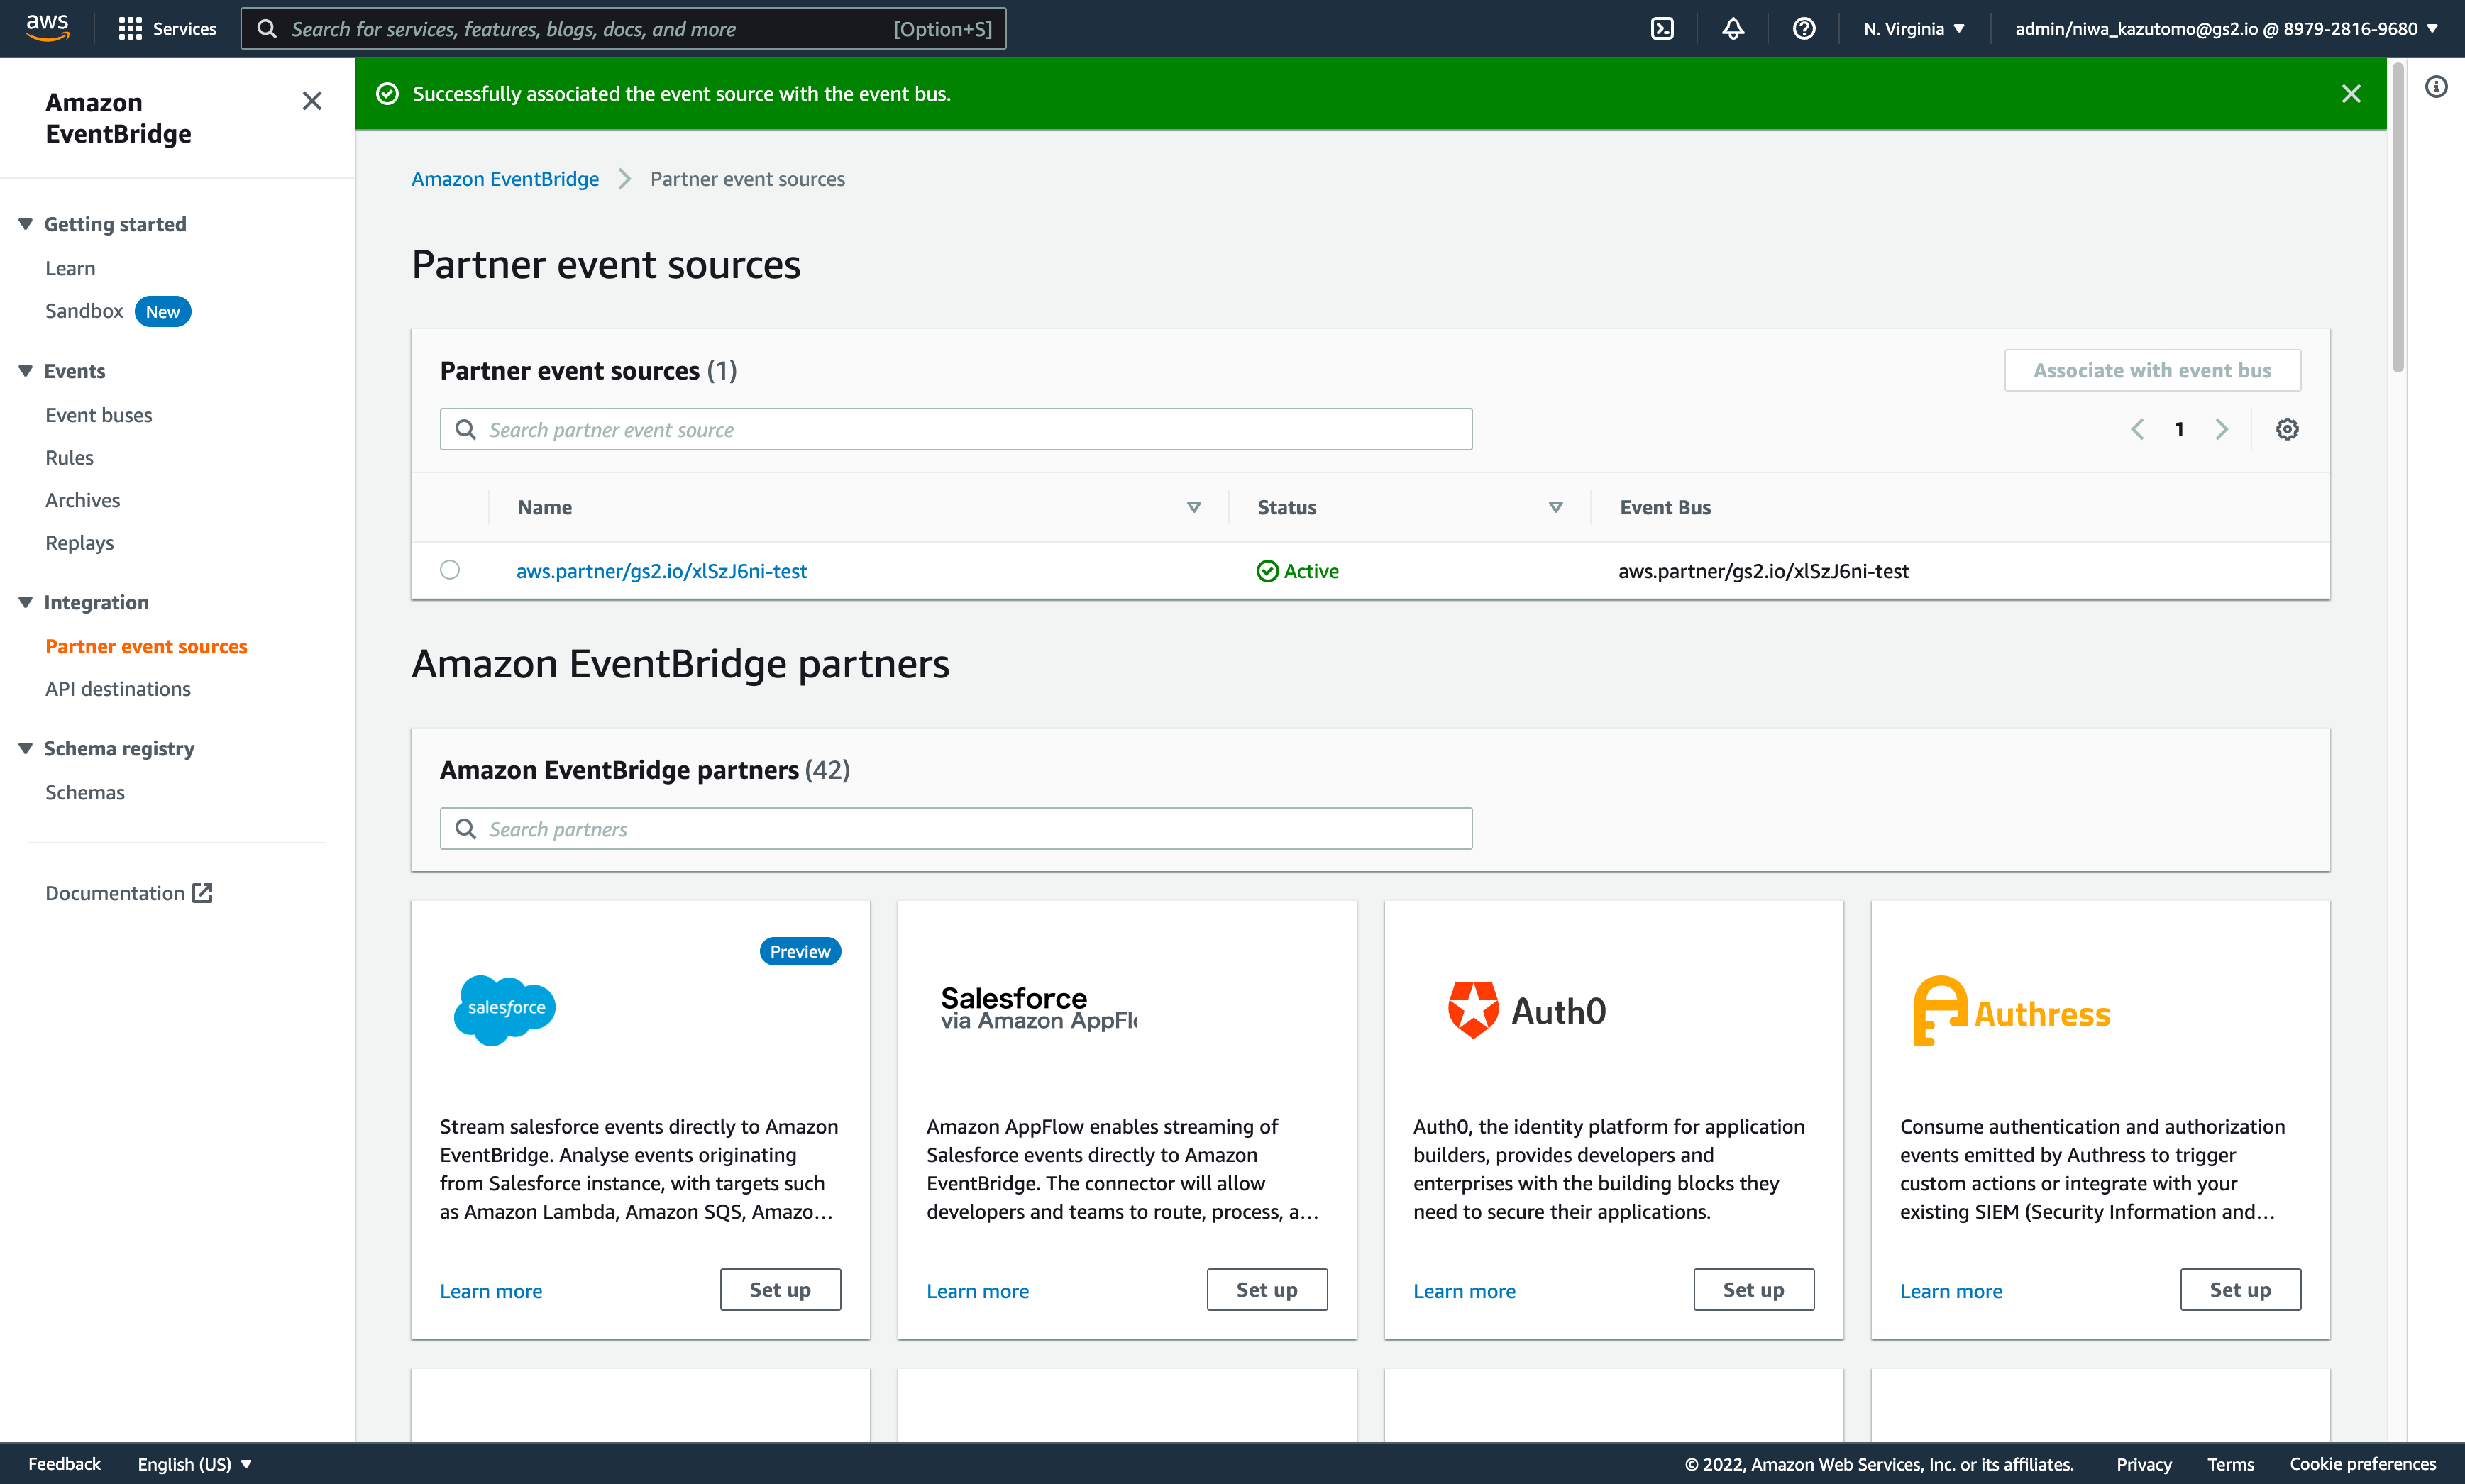Learn more about Salesforce Preview
Viewport: 2465px width, 1484px height.
[x=491, y=1291]
